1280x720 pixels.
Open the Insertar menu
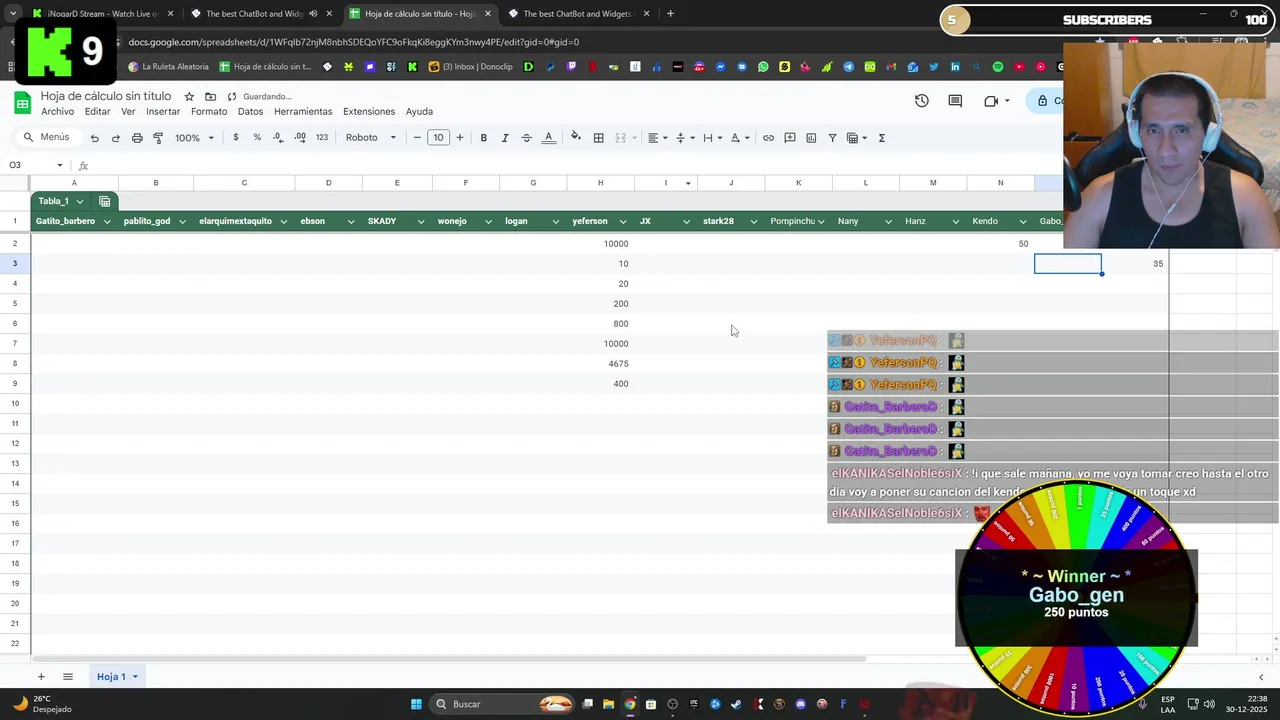[163, 112]
